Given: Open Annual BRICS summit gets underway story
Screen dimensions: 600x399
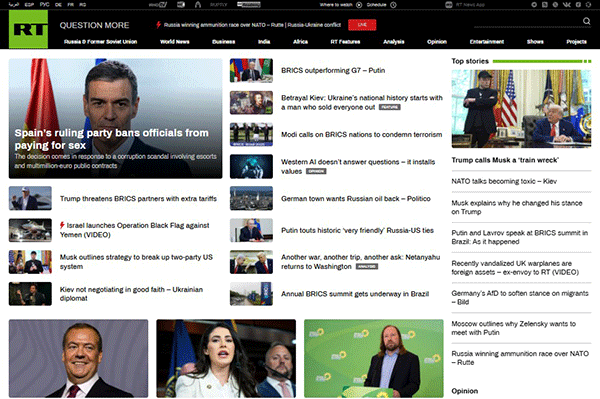Looking at the screenshot, I should 355,294.
